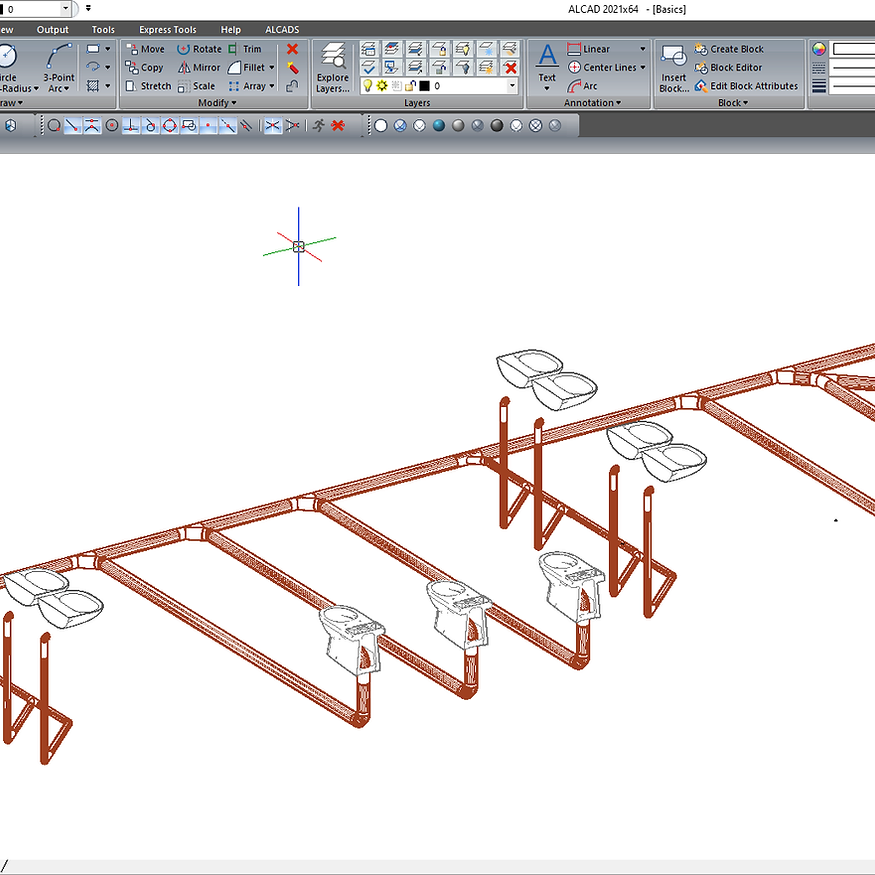Click the lineweight selector box
This screenshot has height=875, width=875.
coord(853,86)
